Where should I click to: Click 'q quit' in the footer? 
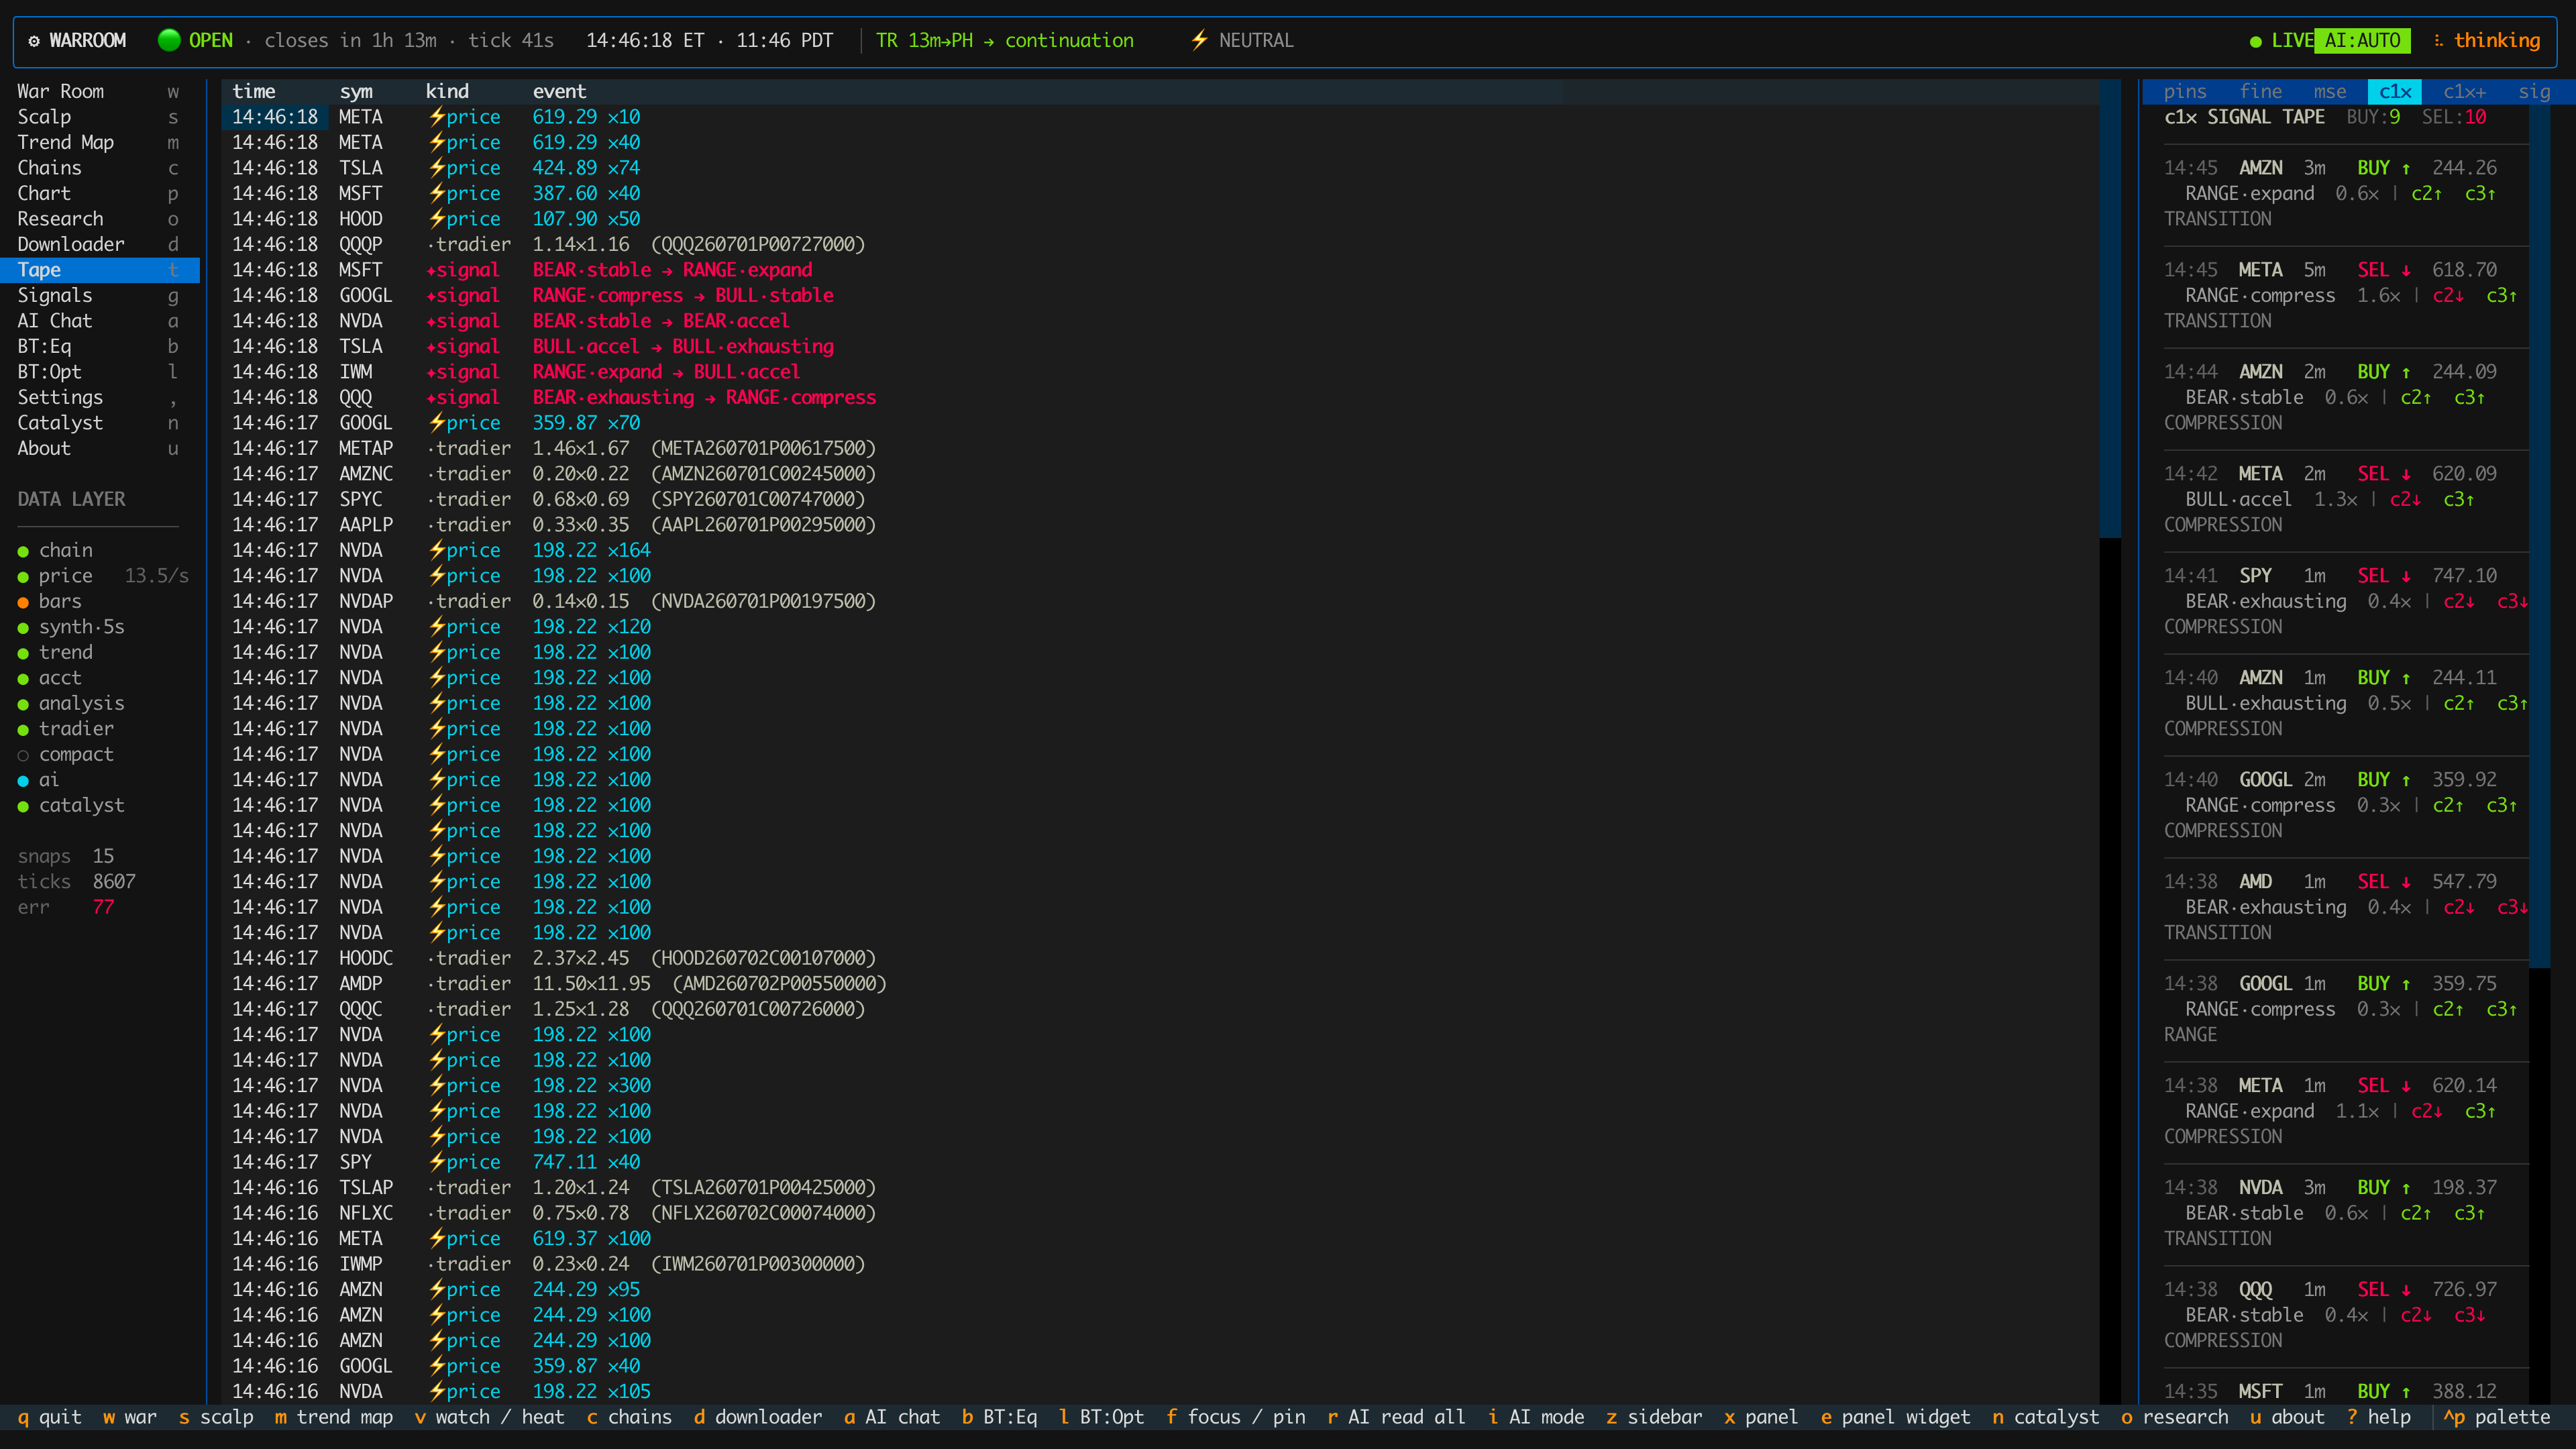49,1417
